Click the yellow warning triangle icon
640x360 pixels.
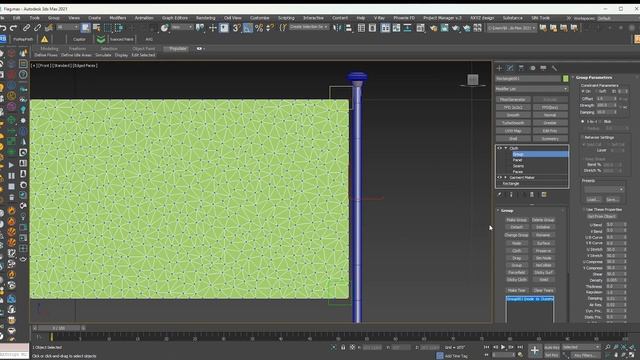(44, 39)
